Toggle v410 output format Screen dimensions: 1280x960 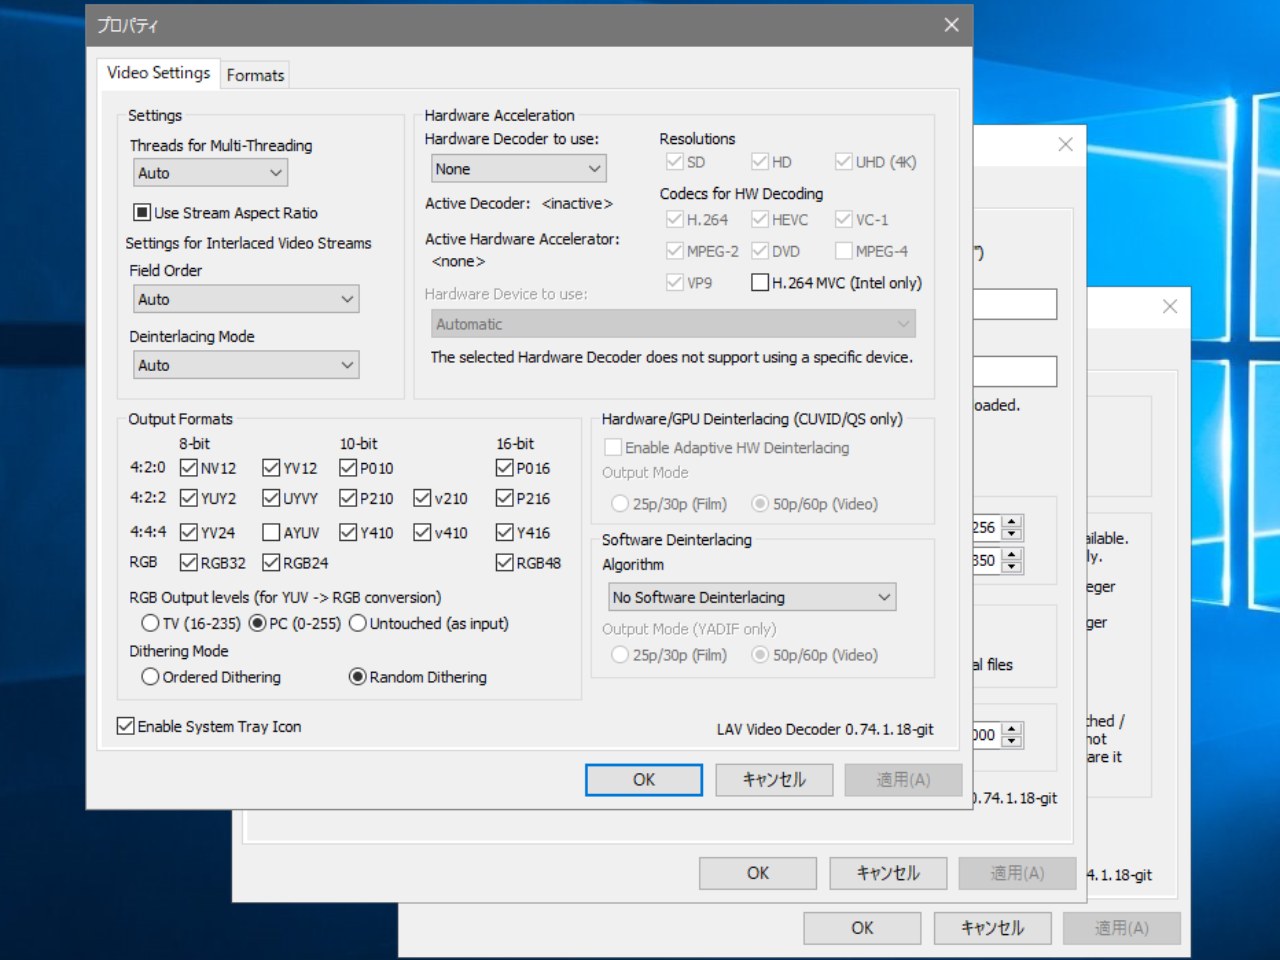(x=422, y=532)
